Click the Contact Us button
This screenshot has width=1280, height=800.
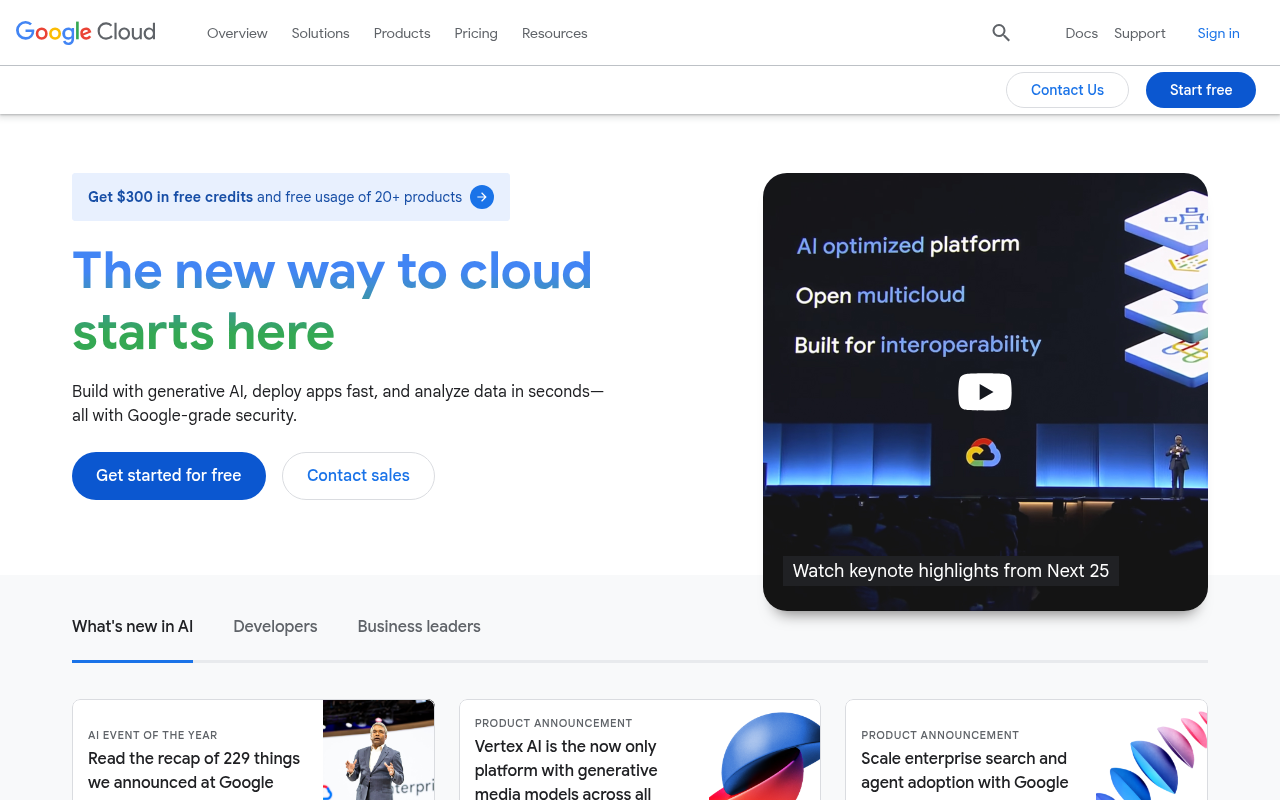coord(1067,90)
